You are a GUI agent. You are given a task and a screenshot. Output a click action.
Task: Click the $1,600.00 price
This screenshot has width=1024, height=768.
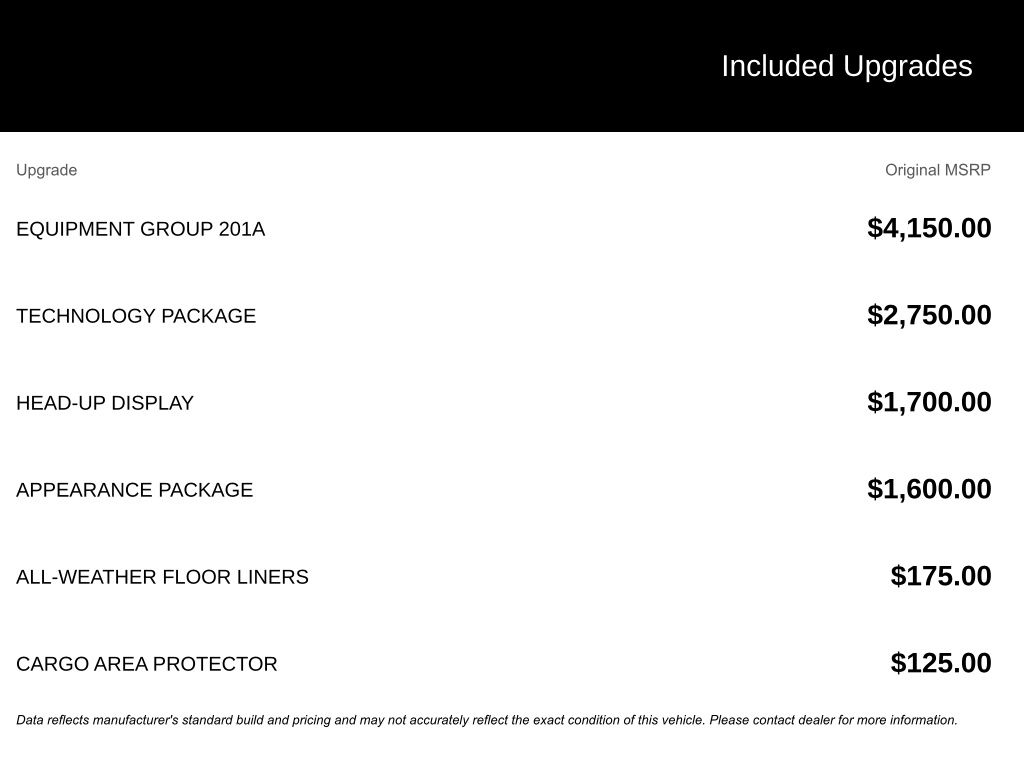[929, 489]
